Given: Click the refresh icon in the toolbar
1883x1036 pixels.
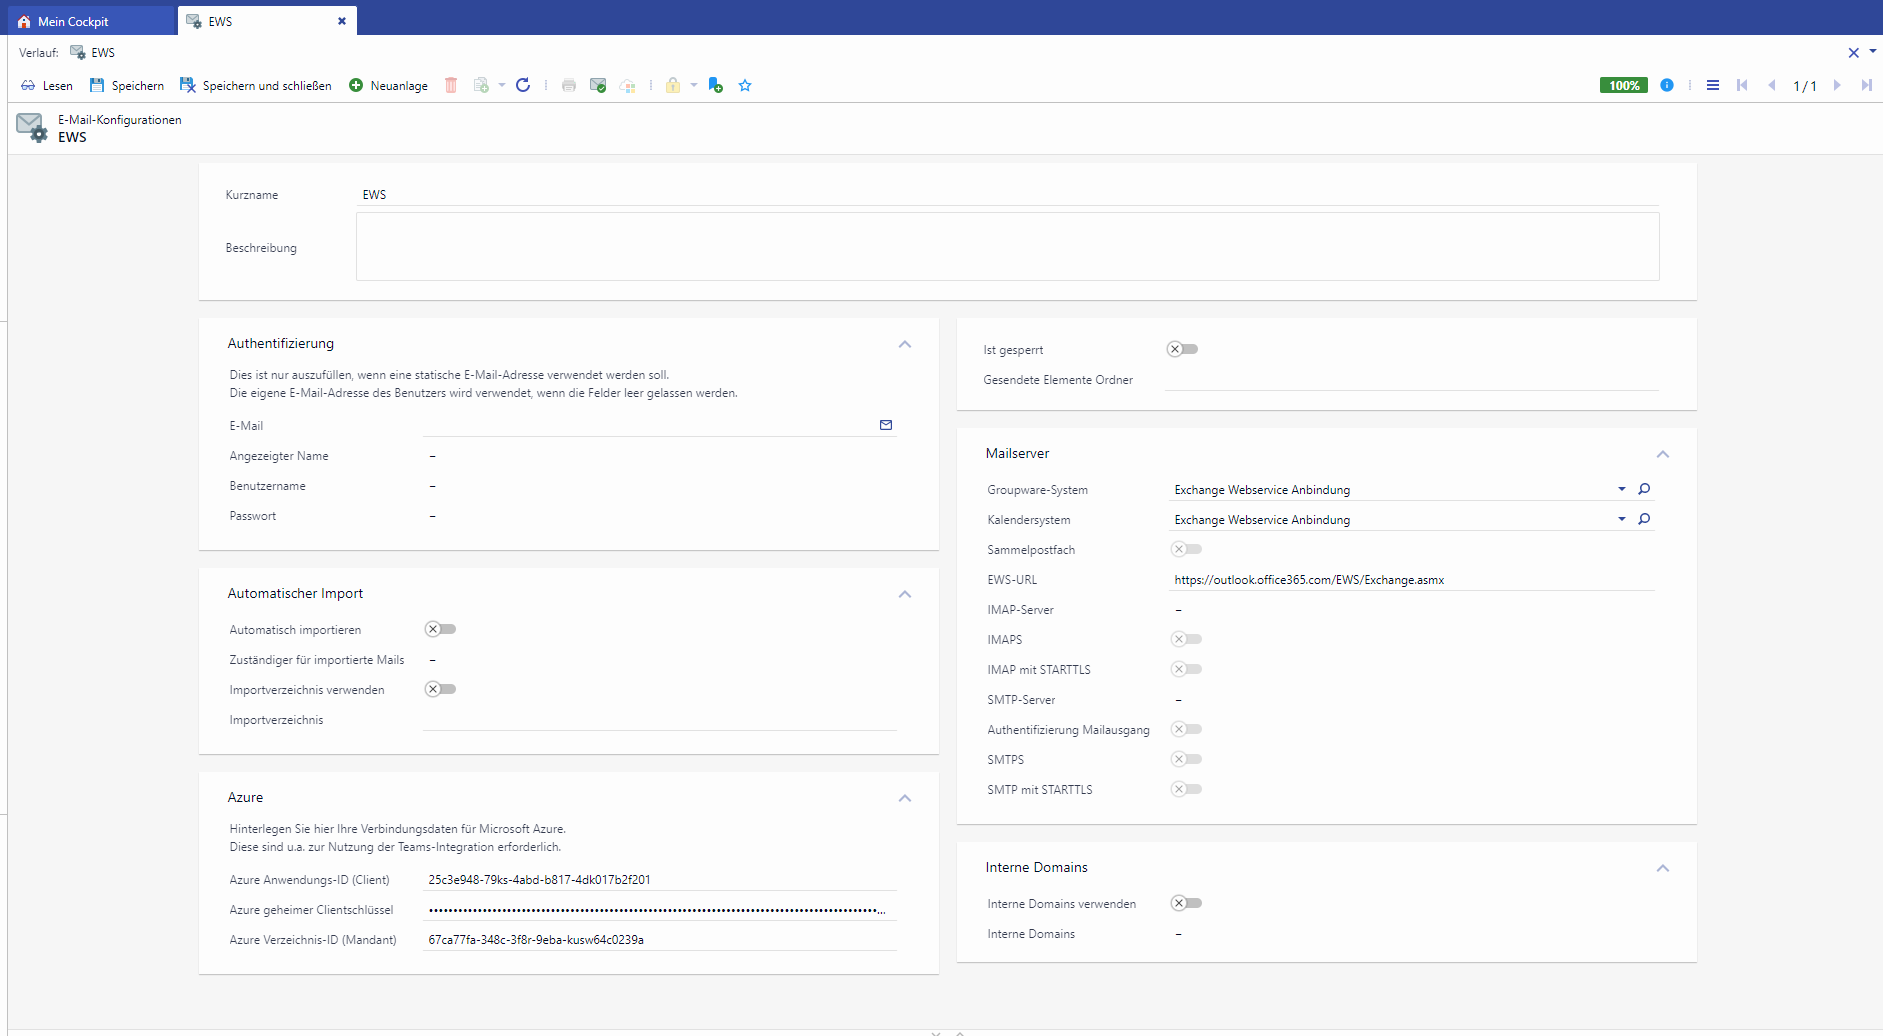Looking at the screenshot, I should (x=522, y=85).
